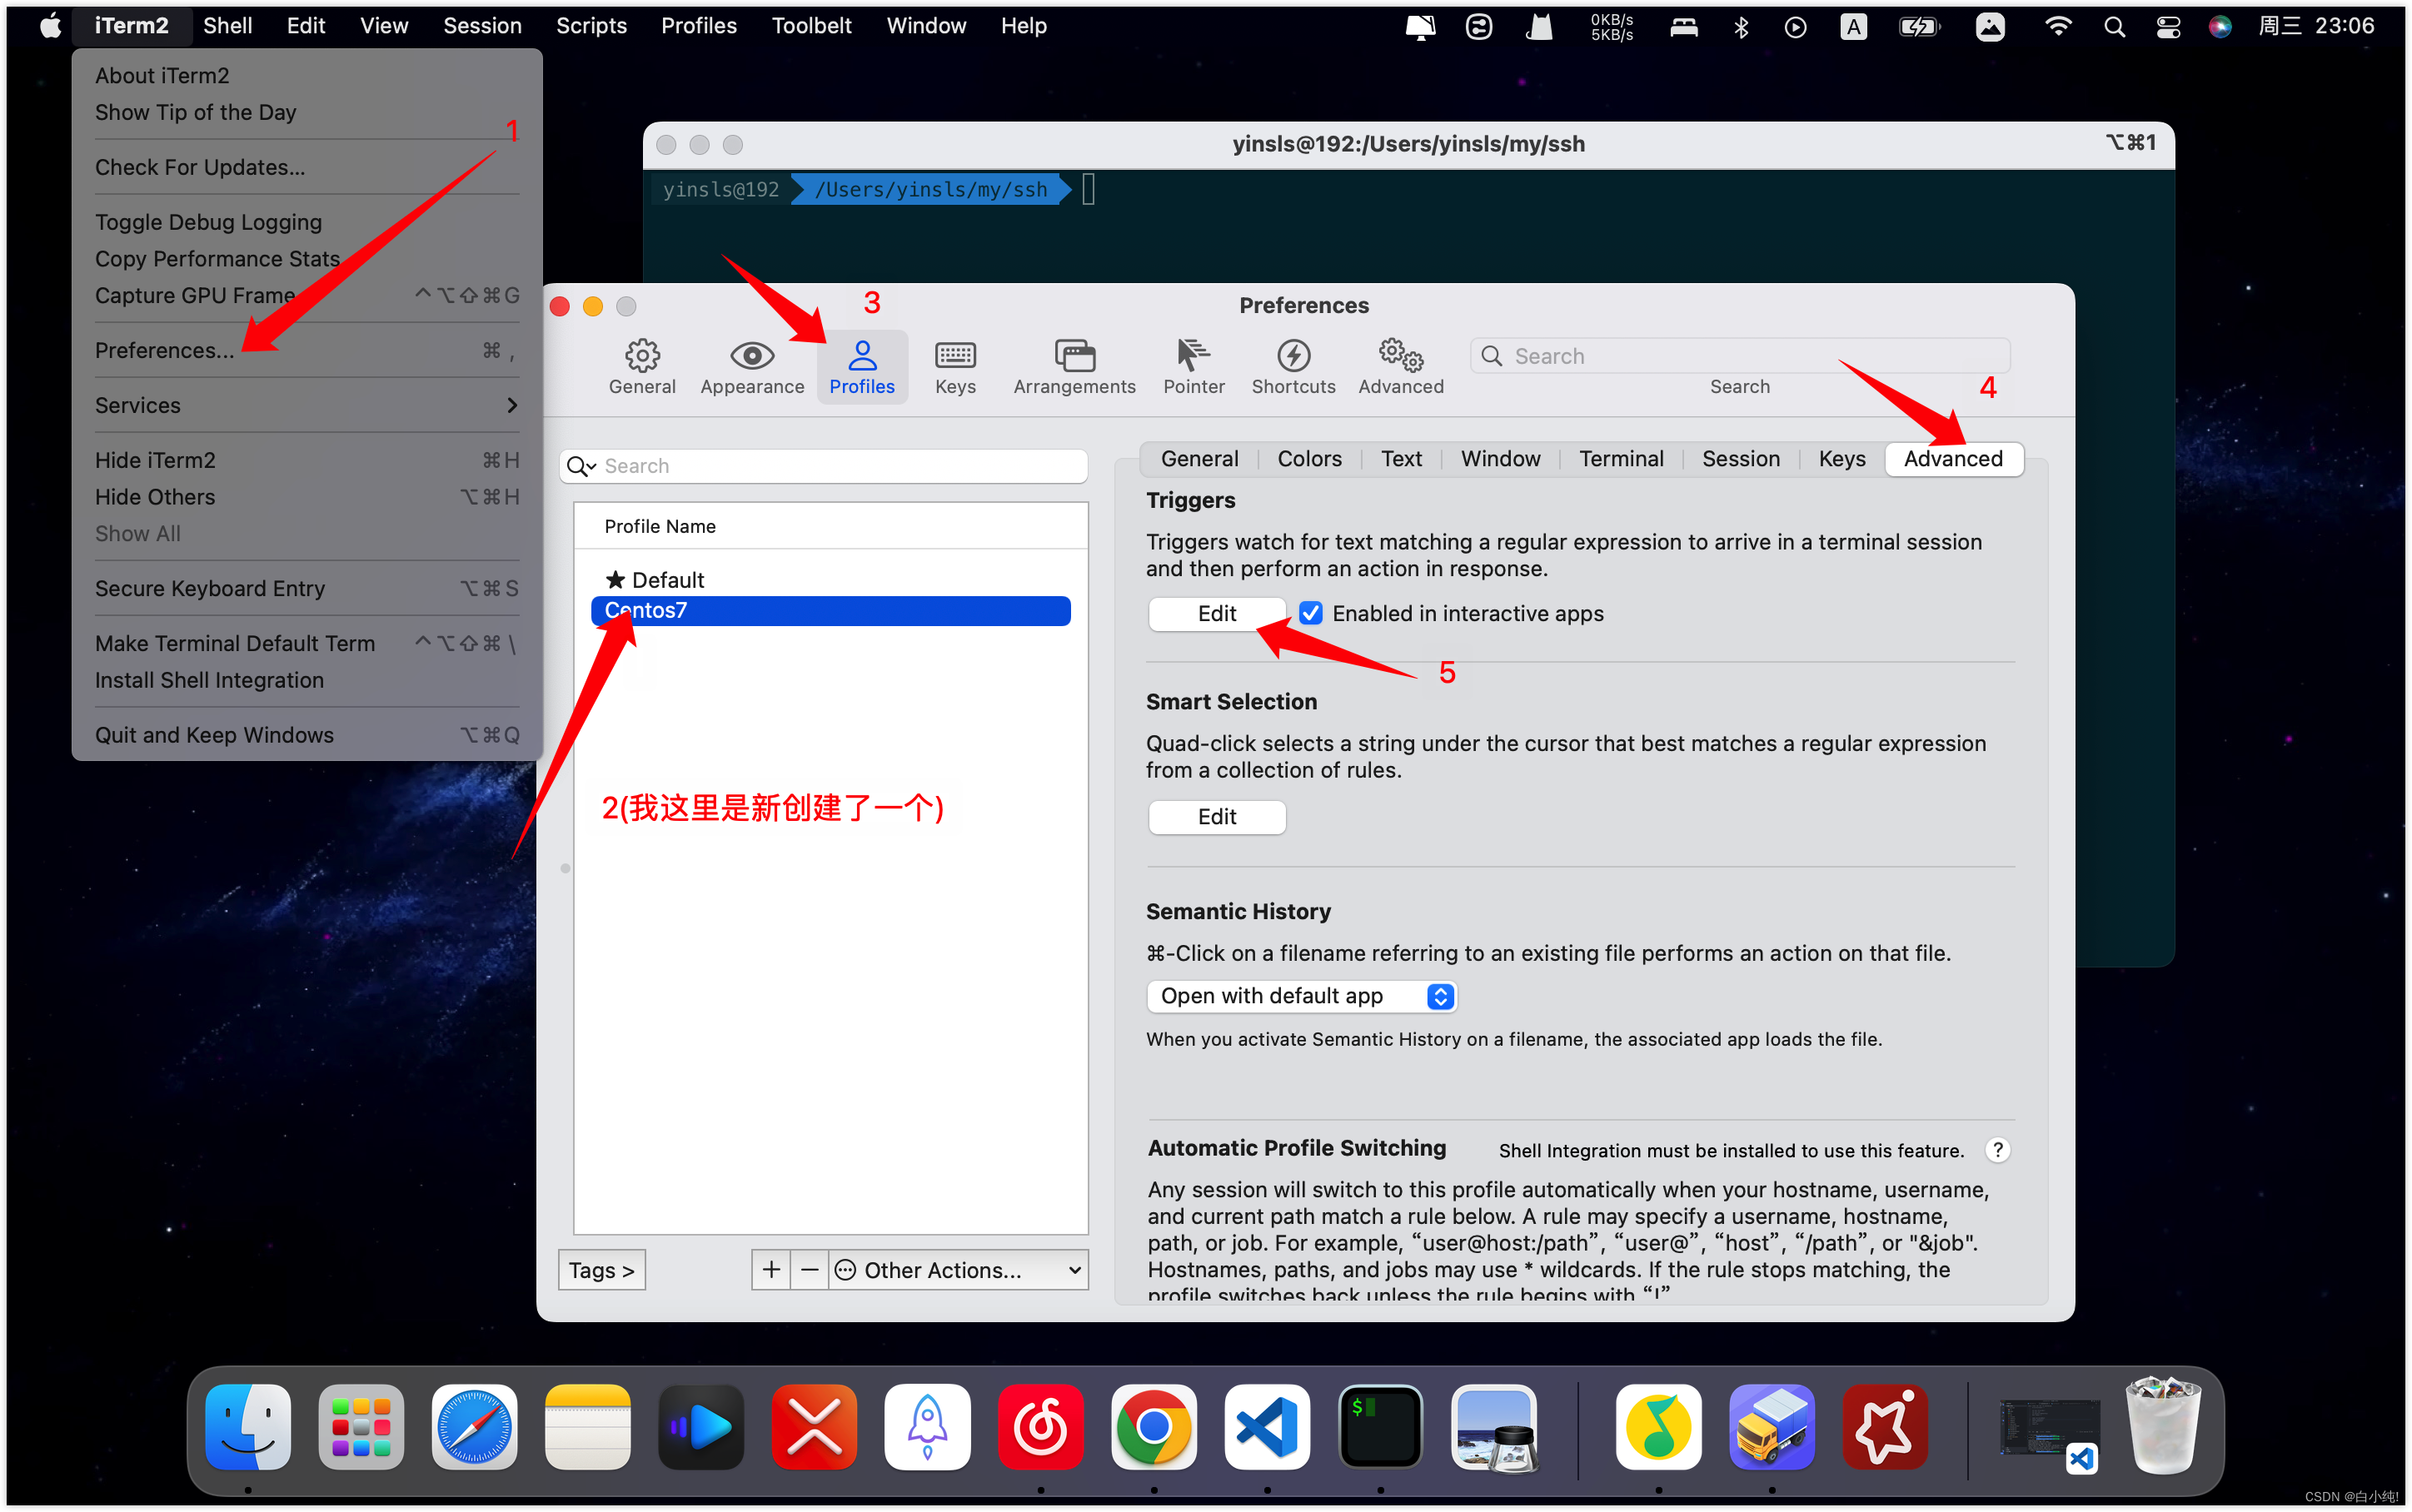Open NetEase Cloud Music in the Dock
Image resolution: width=2412 pixels, height=1512 pixels.
click(1040, 1427)
